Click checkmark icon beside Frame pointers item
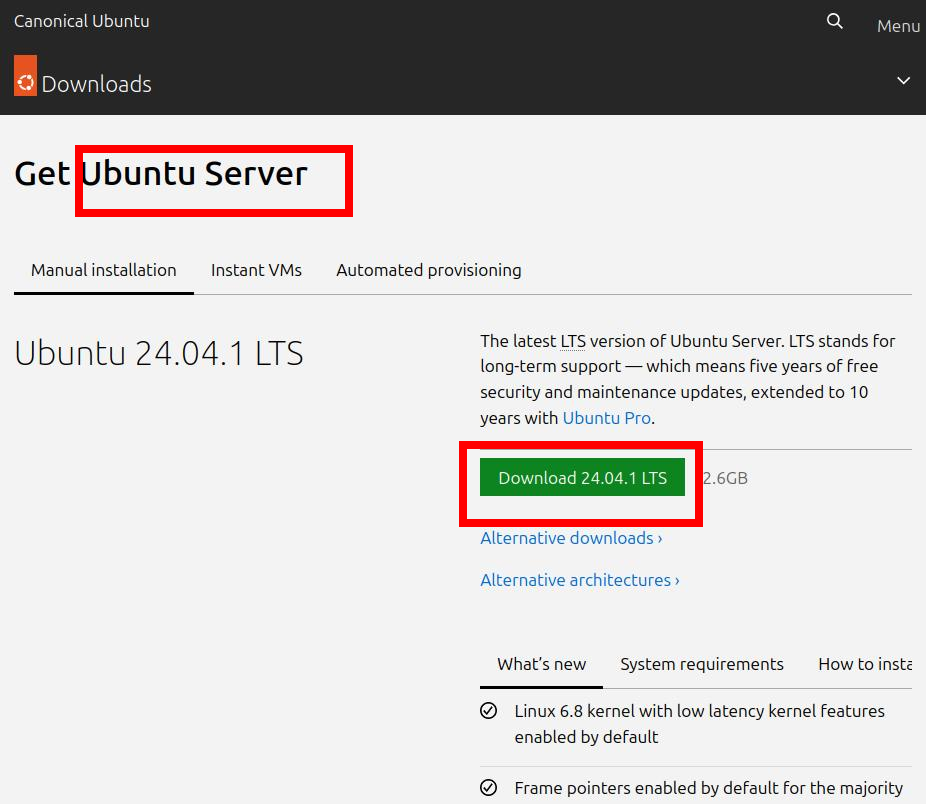926x804 pixels. 488,787
